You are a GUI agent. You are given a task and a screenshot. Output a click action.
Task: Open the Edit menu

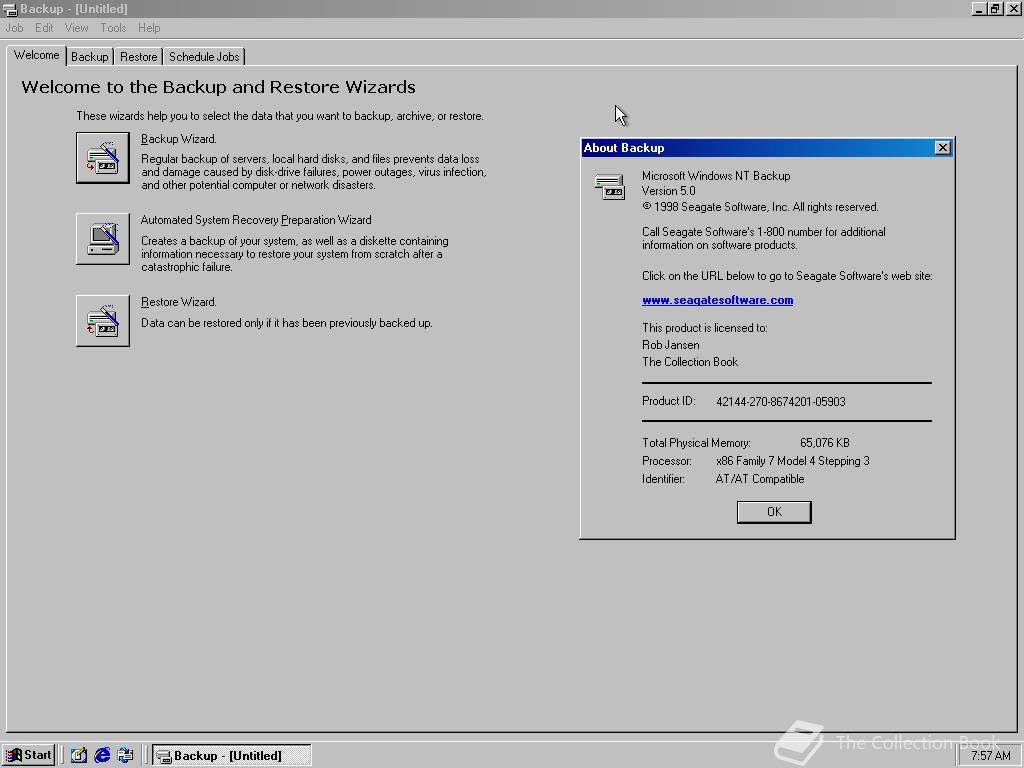point(44,28)
